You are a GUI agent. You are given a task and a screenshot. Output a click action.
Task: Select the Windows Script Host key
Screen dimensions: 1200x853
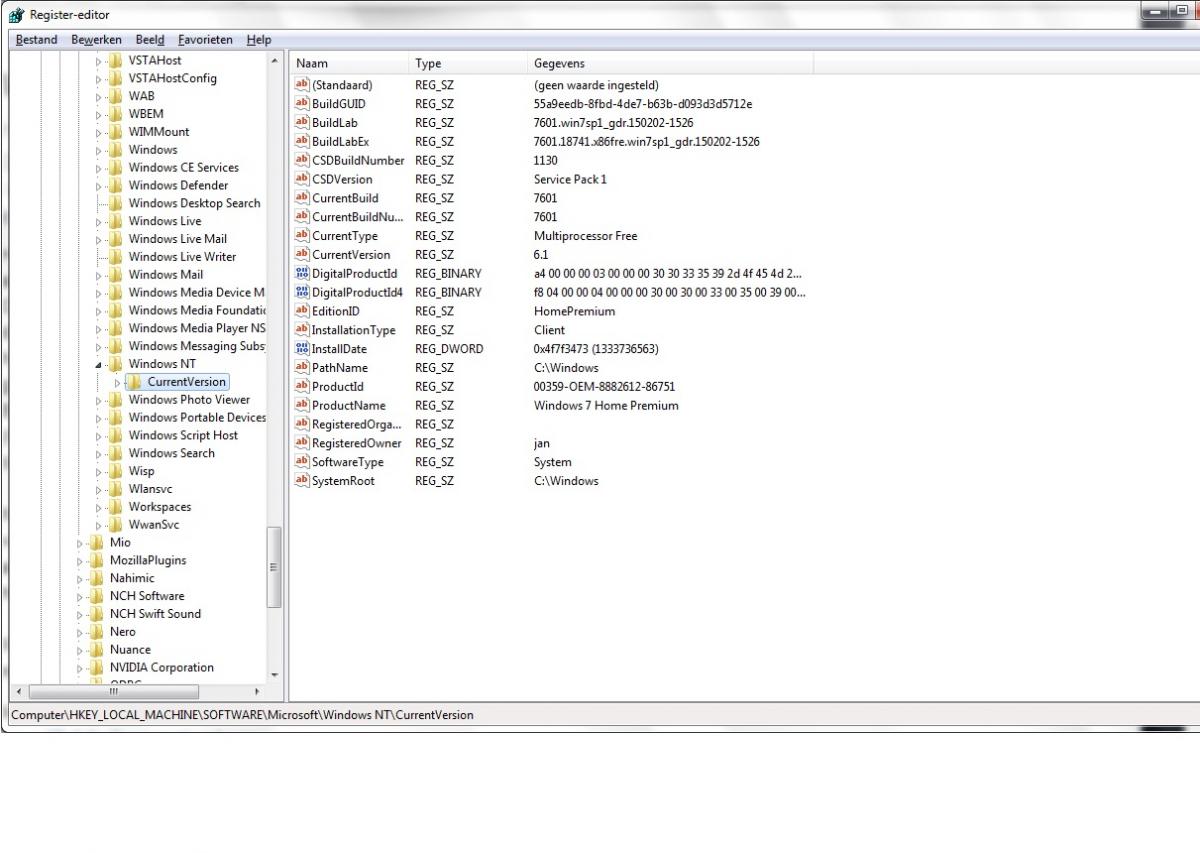(x=183, y=435)
